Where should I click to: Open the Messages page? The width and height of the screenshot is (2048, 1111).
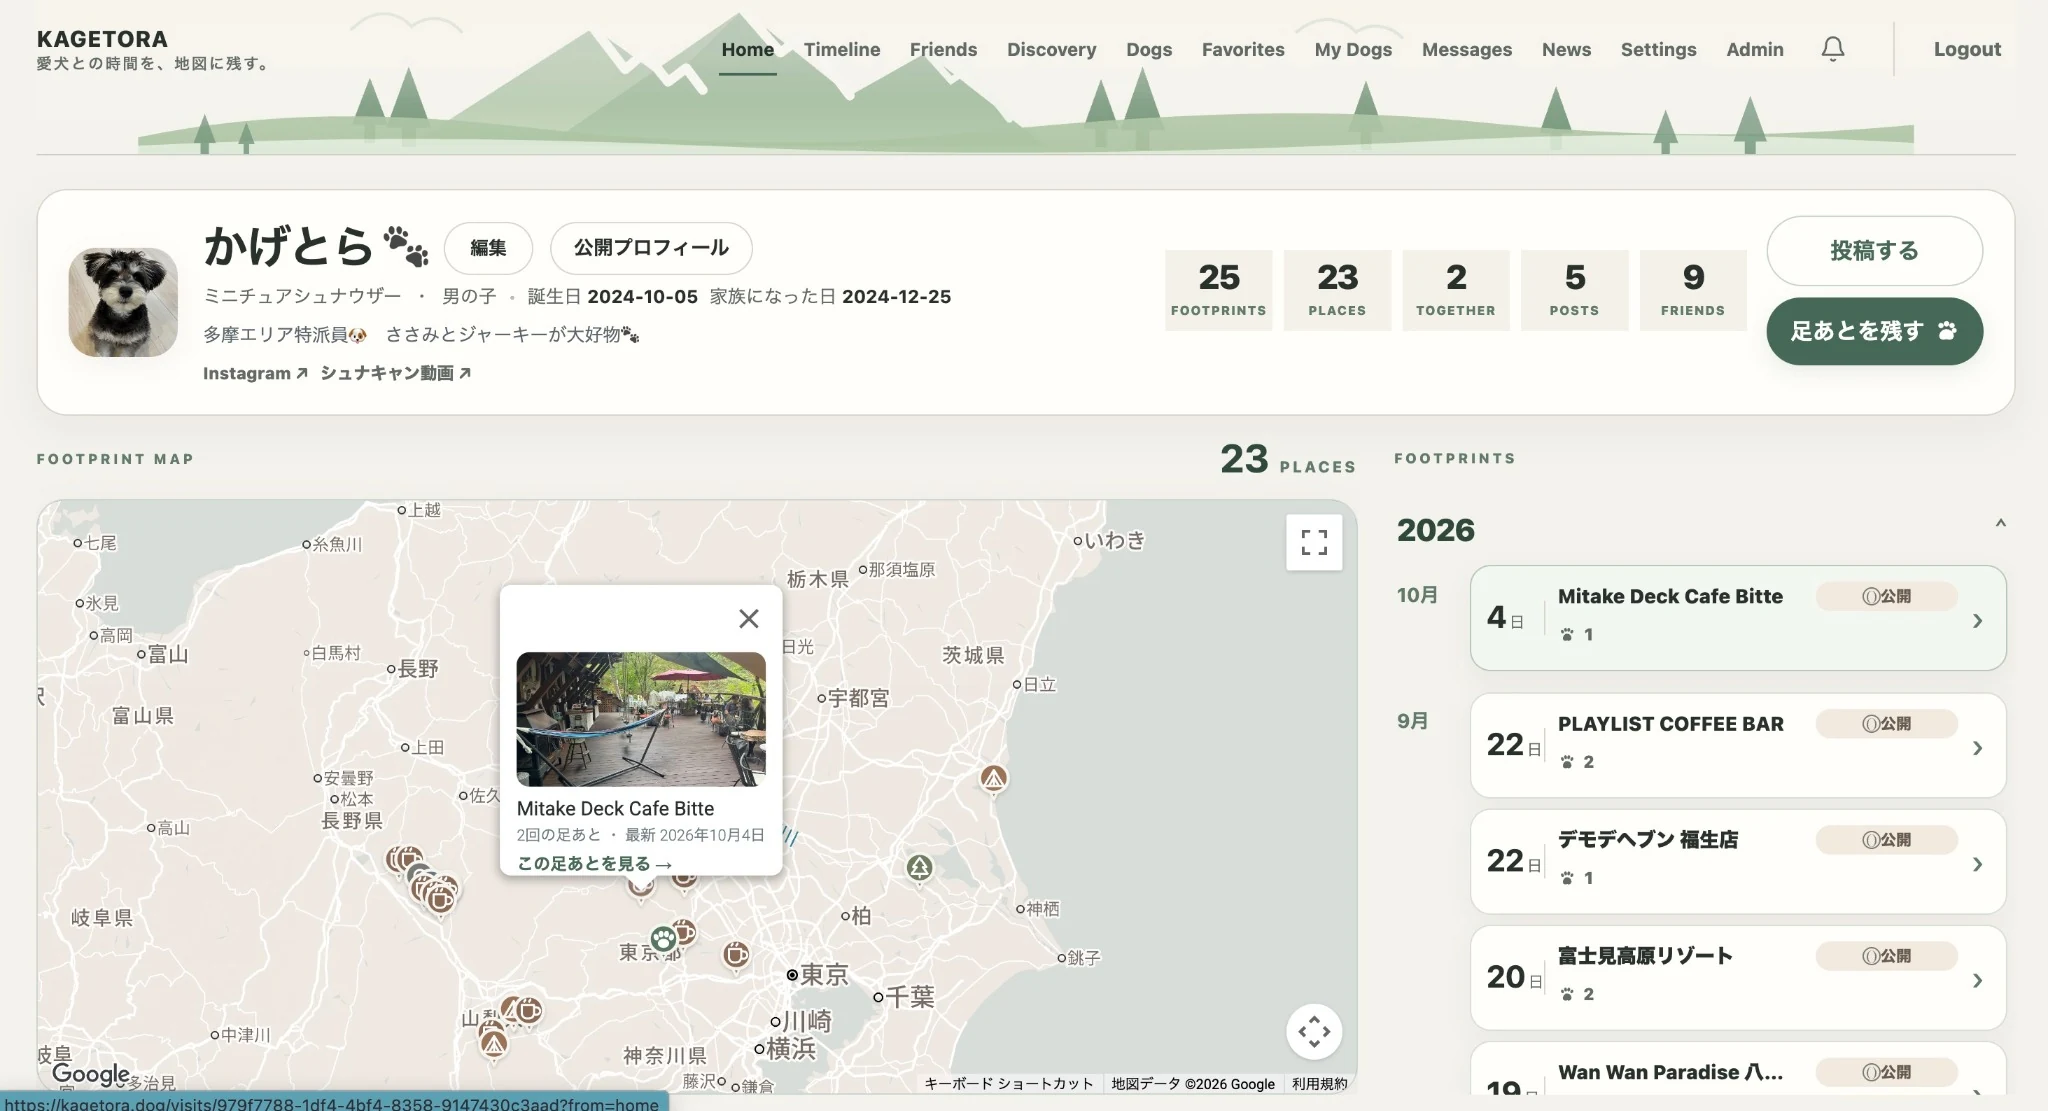1467,49
